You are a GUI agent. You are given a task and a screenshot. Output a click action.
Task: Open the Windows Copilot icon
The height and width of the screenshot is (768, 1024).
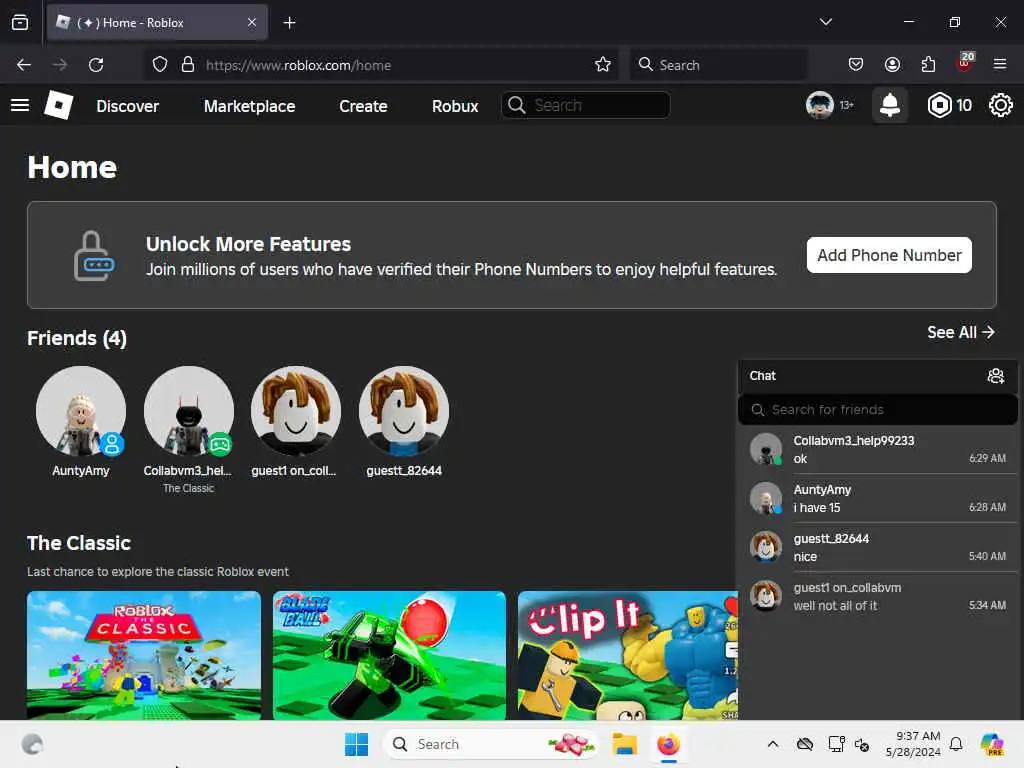tap(992, 744)
